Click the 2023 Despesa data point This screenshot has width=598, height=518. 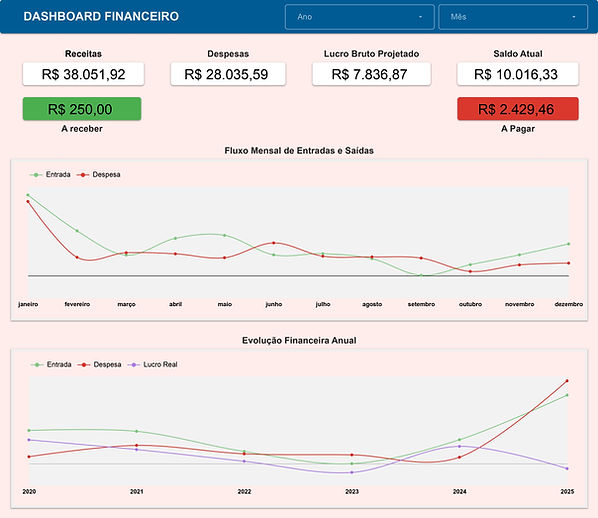(352, 455)
